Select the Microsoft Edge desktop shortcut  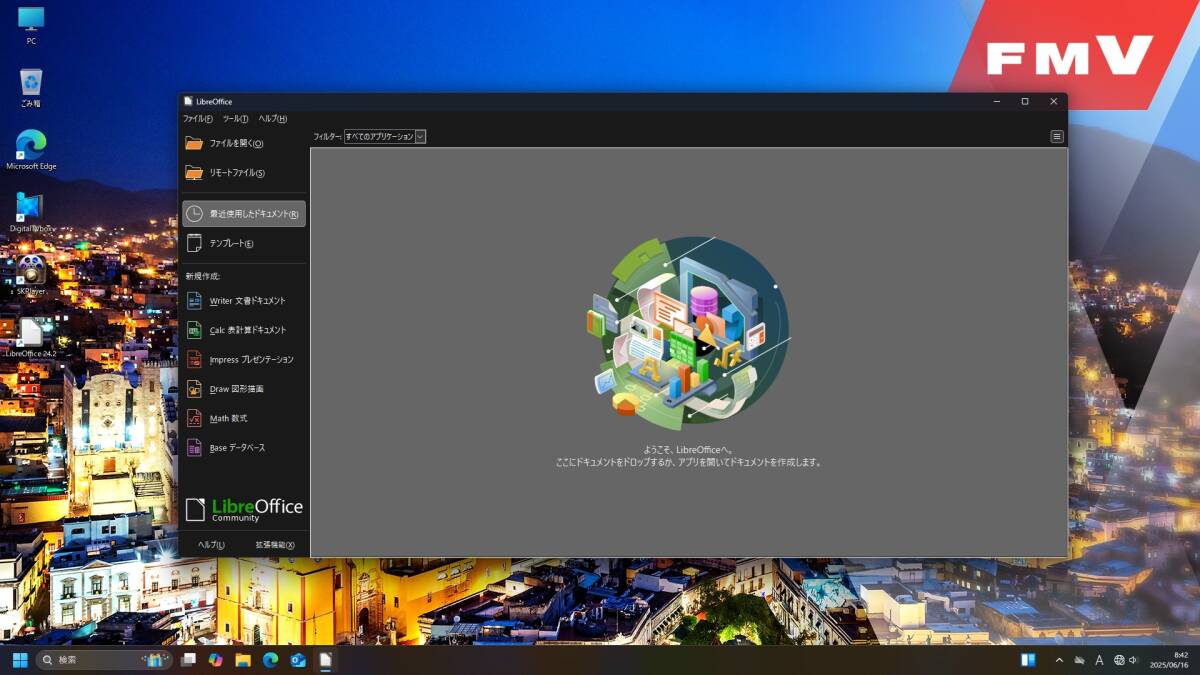click(x=31, y=150)
